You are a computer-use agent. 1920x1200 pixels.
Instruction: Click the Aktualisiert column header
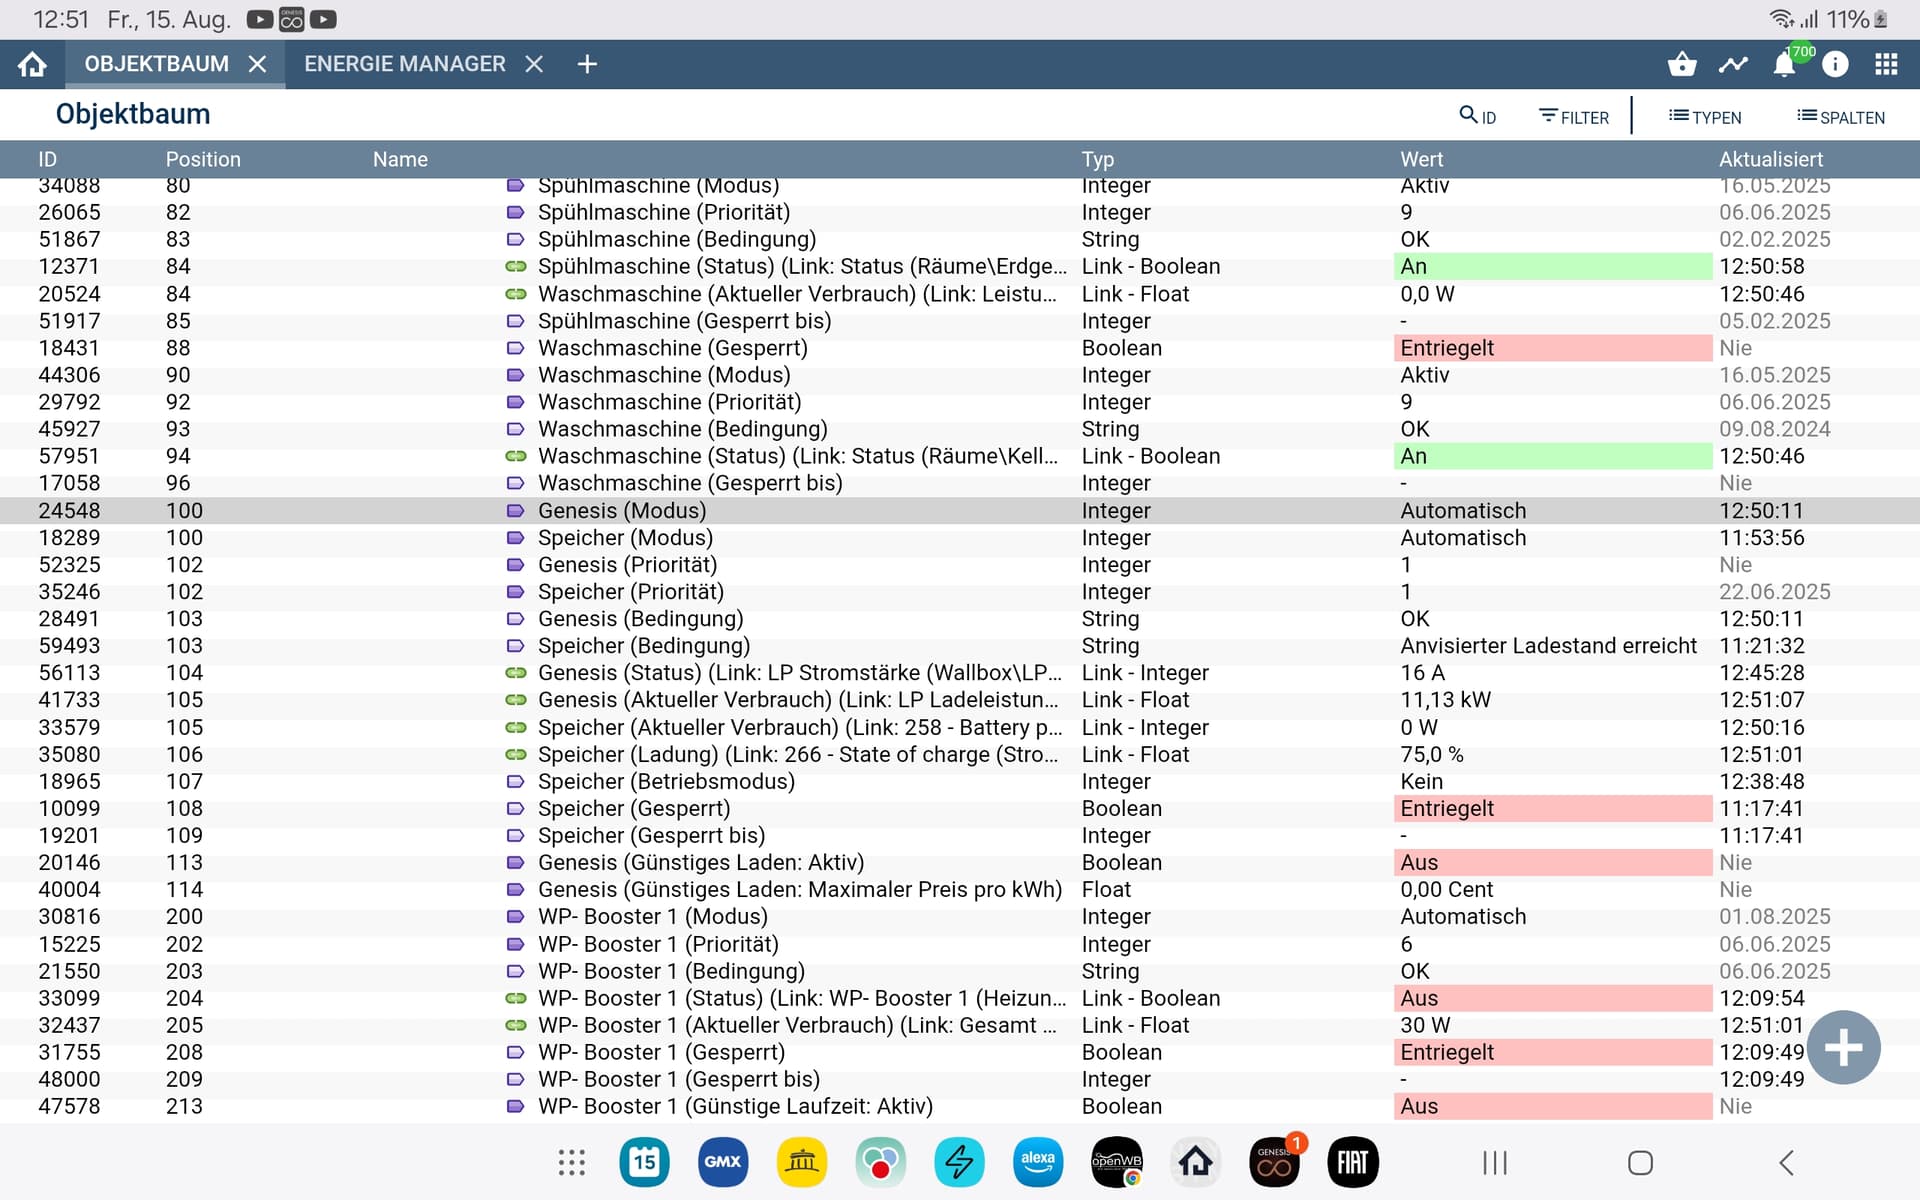(x=1770, y=159)
